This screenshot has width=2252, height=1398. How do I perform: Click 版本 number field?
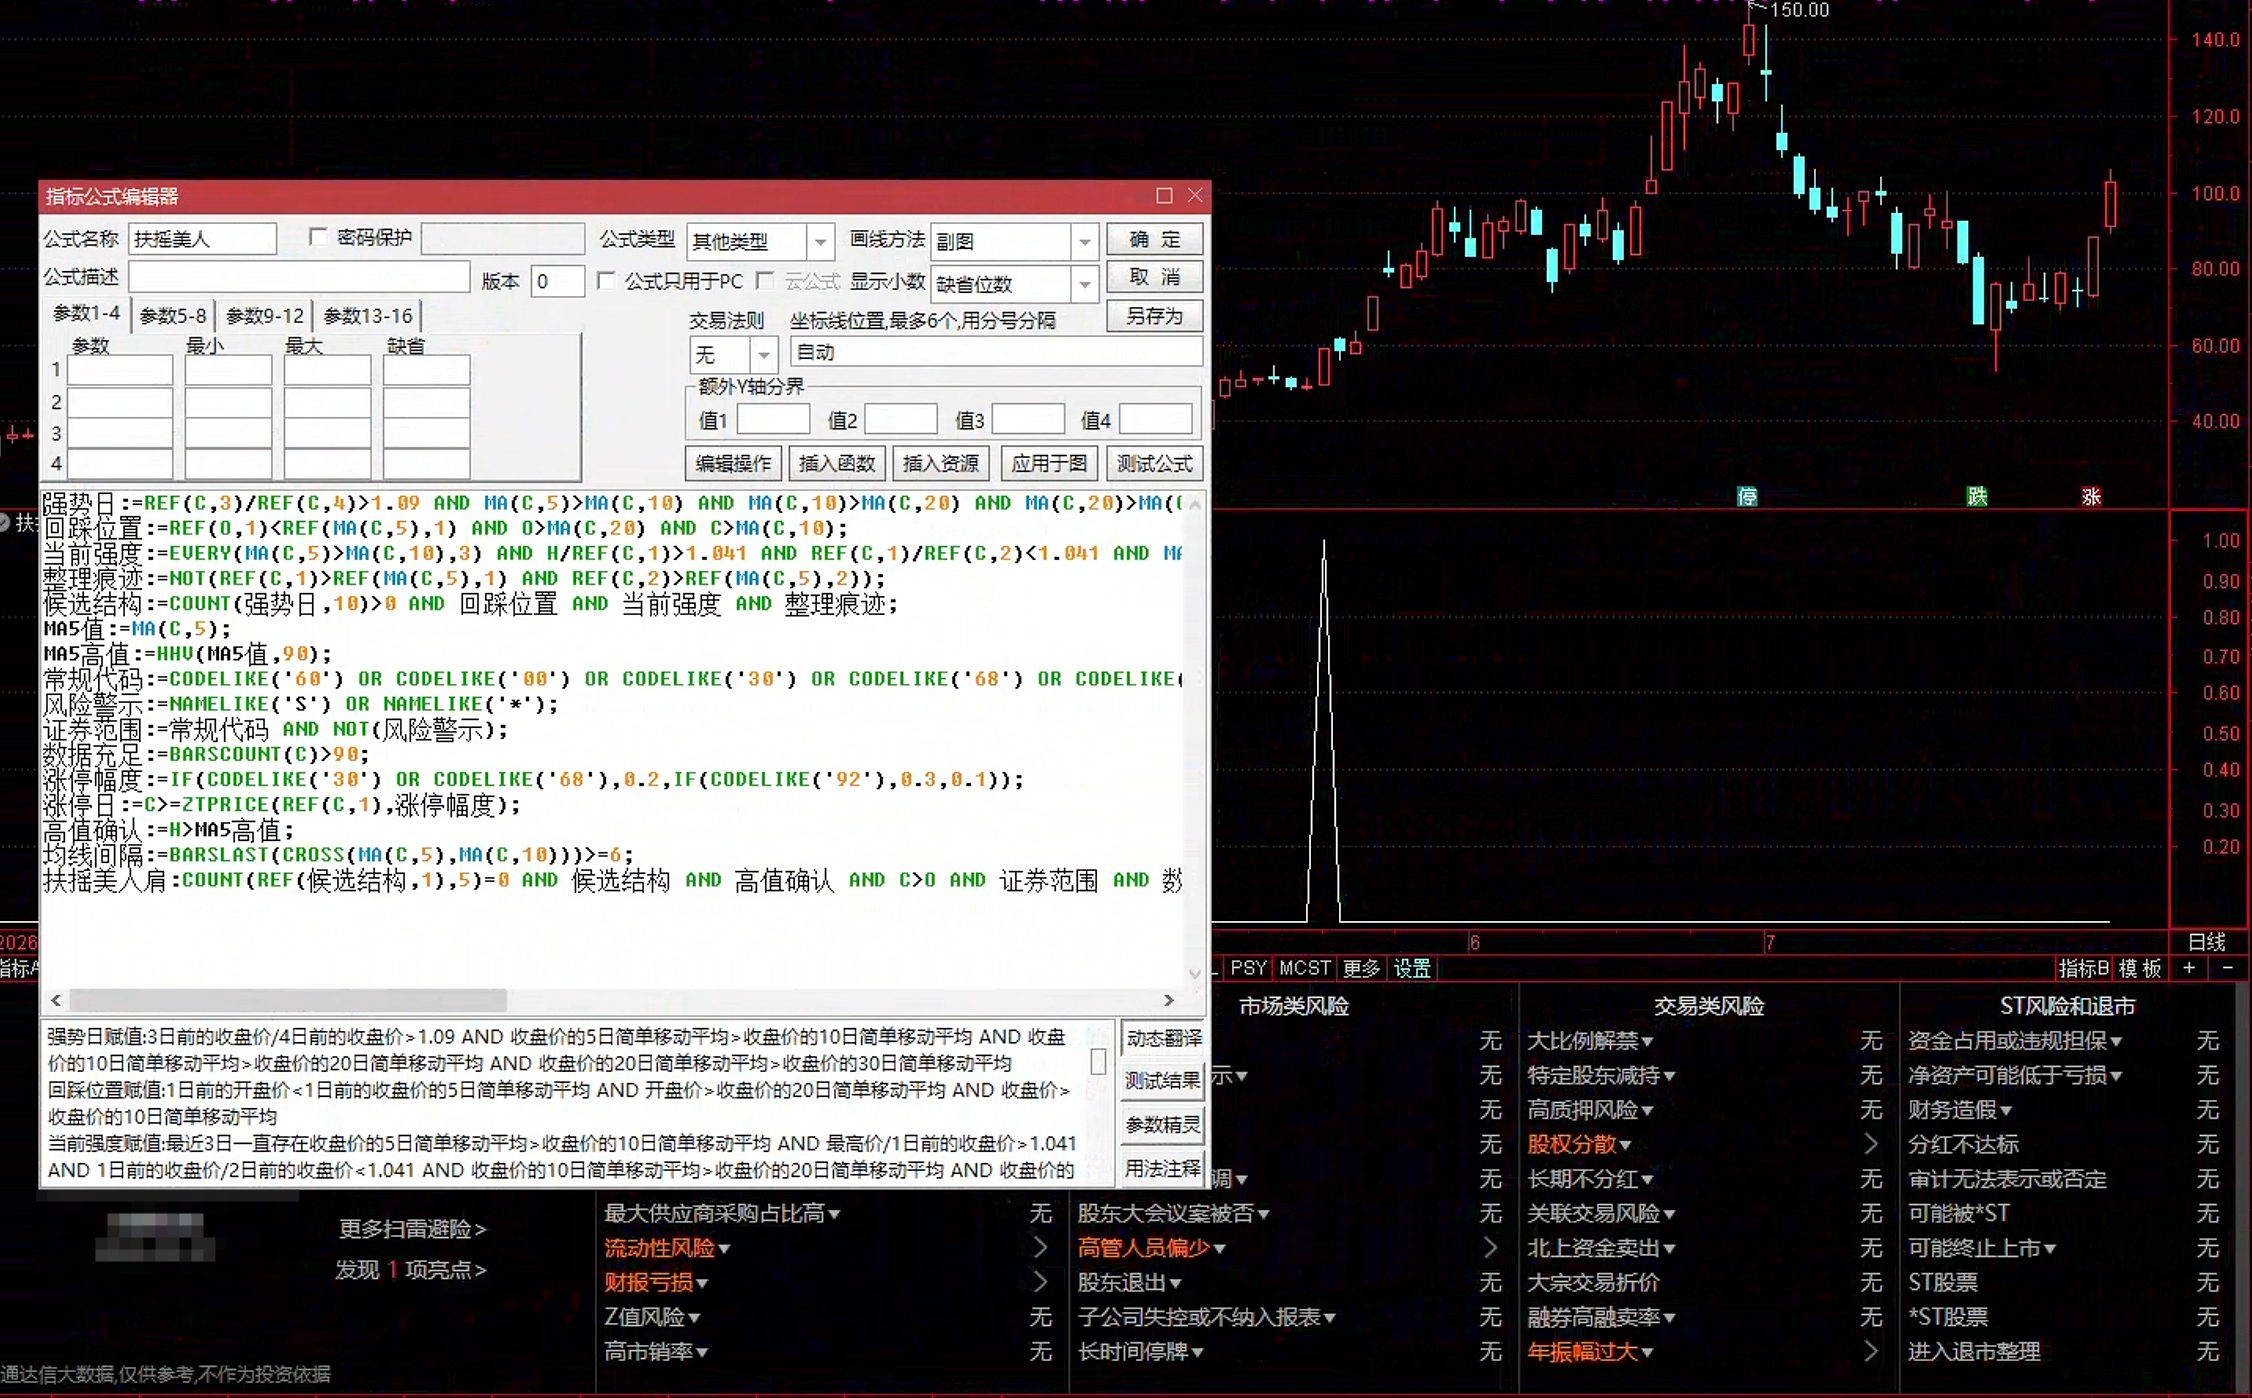(x=558, y=281)
